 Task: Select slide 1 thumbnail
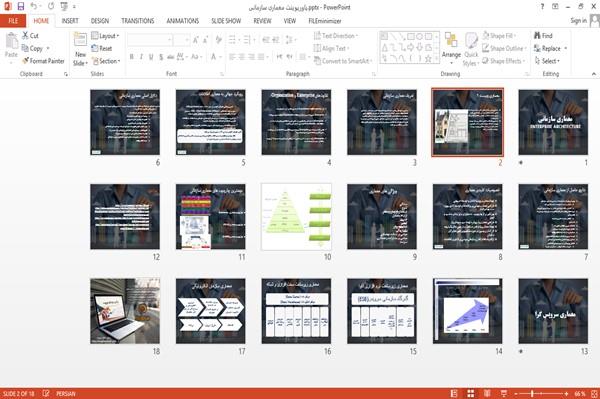pyautogui.click(x=553, y=122)
